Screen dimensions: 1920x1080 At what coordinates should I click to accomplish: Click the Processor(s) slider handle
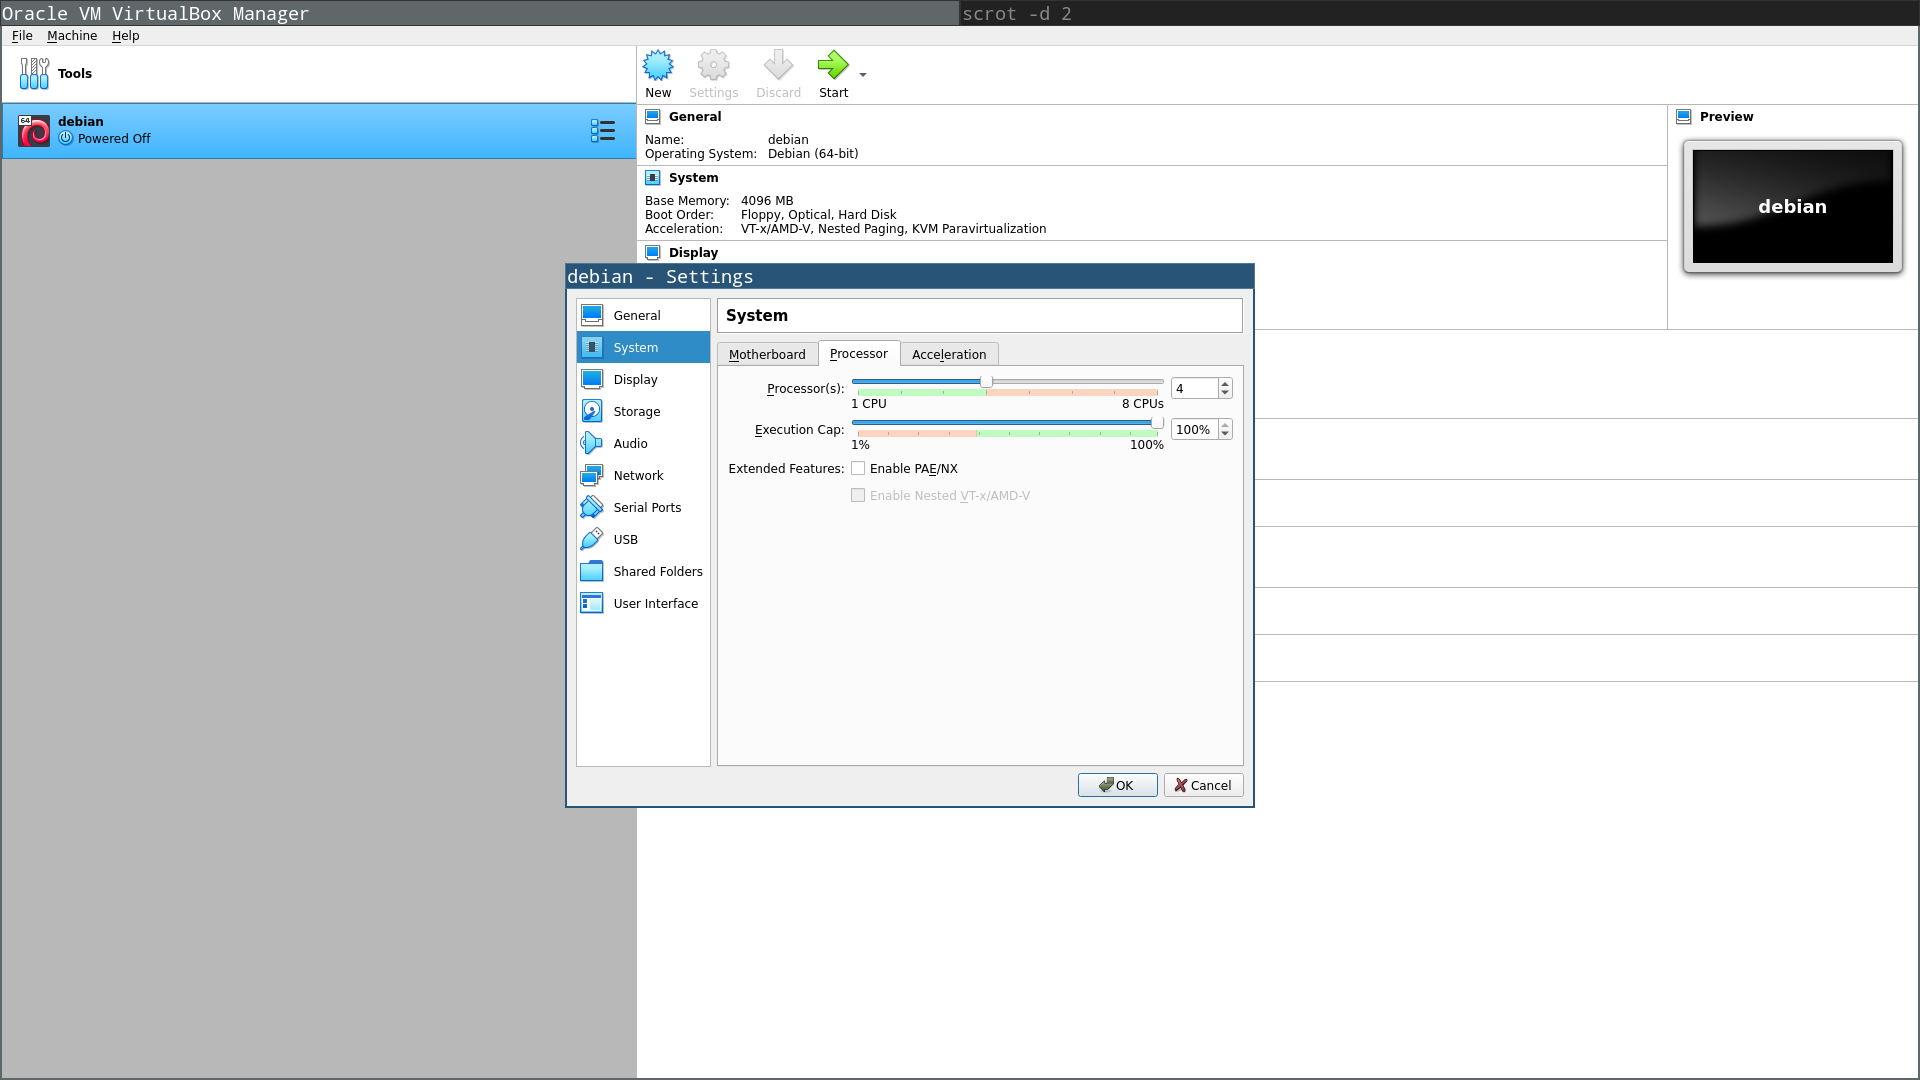[x=986, y=381]
